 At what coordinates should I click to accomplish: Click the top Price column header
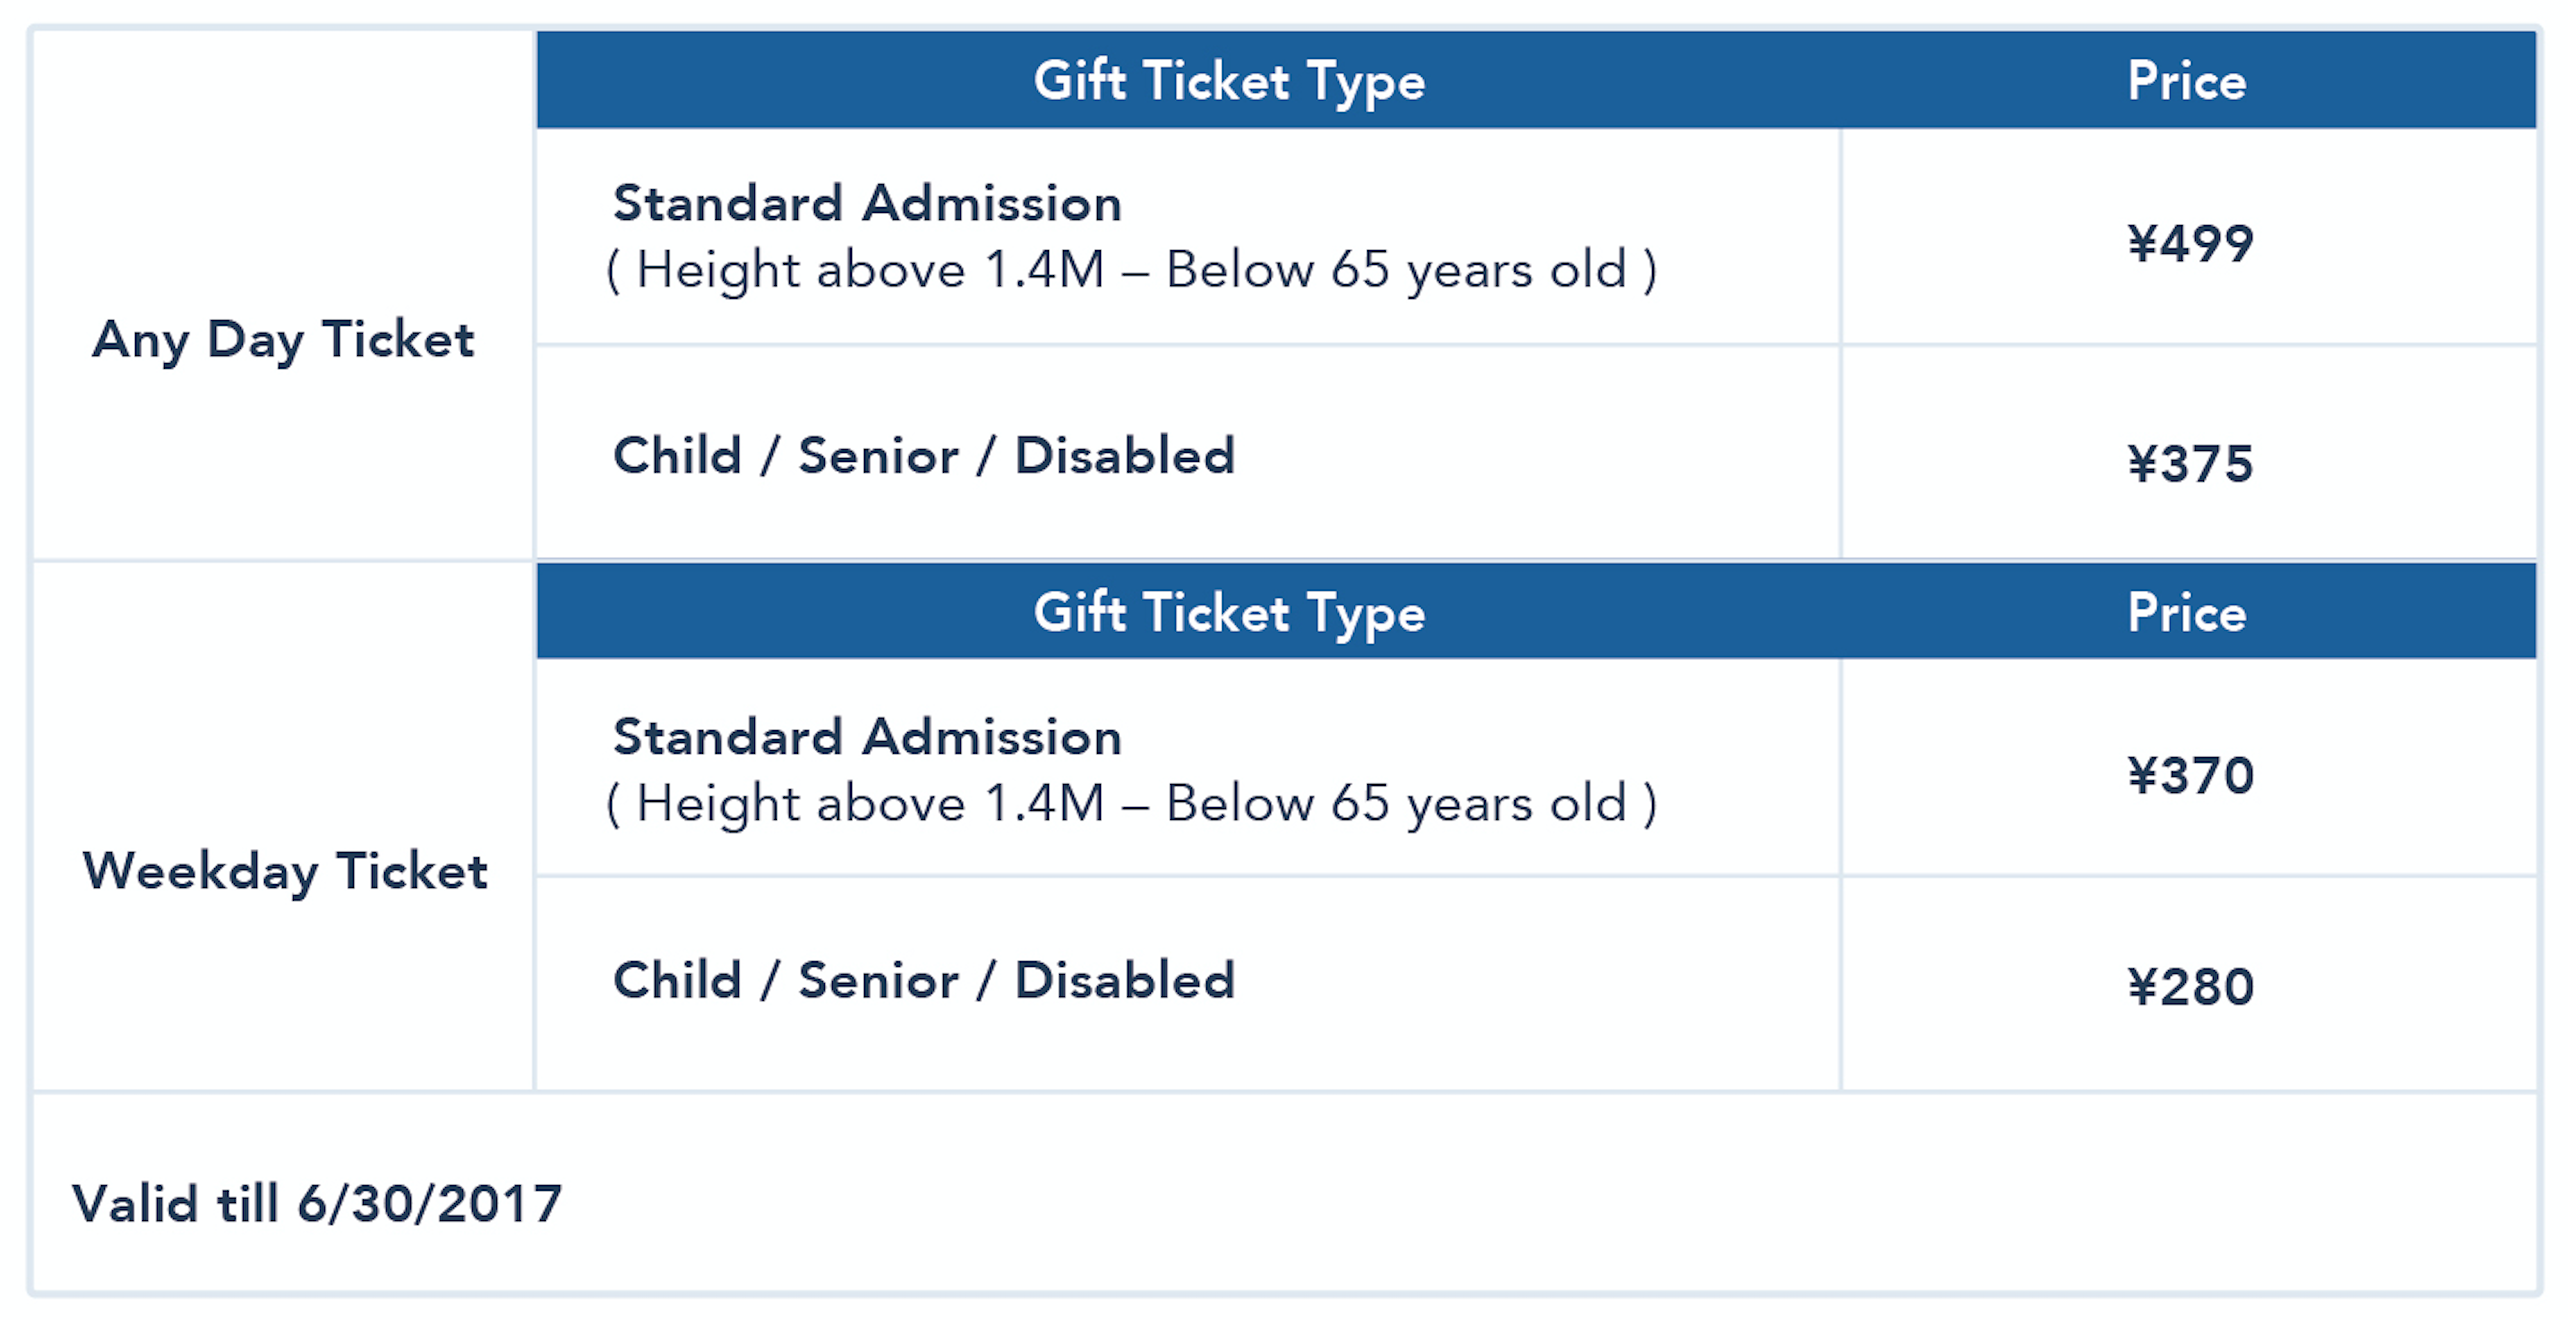pyautogui.click(x=2187, y=81)
